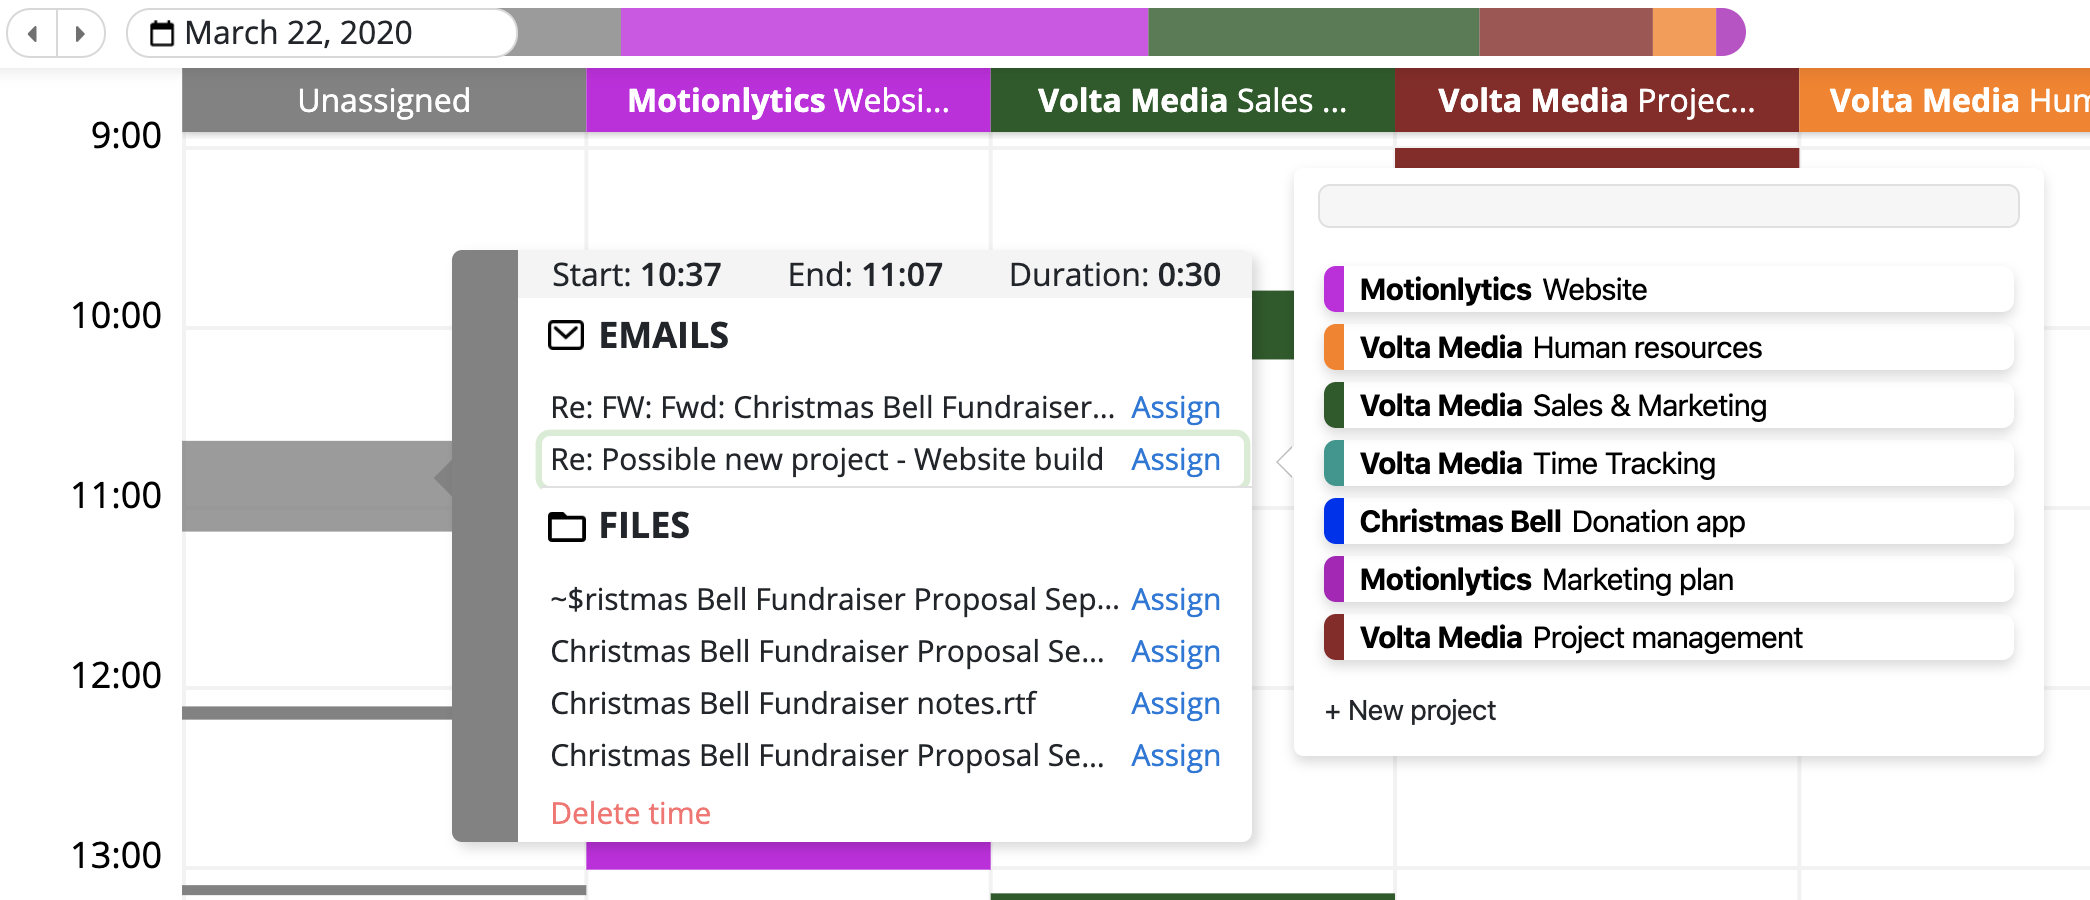
Task: Choose Volta Media Time Tracking project
Action: pyautogui.click(x=1668, y=463)
